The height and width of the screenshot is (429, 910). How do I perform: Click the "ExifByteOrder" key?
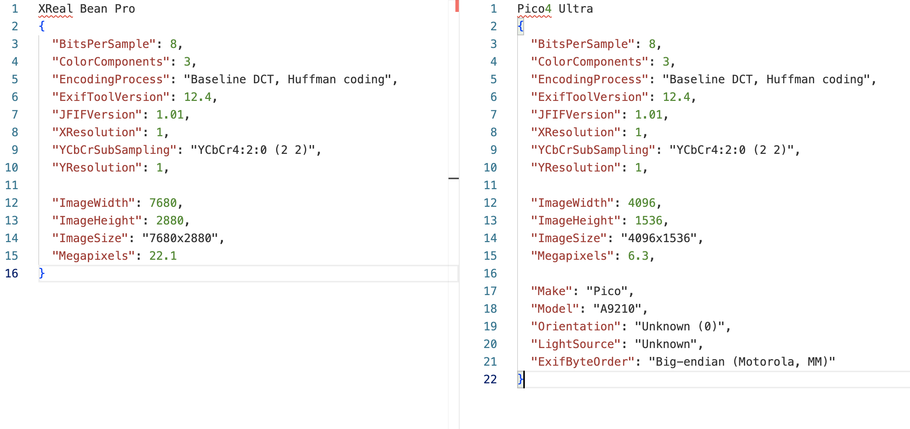pos(586,362)
